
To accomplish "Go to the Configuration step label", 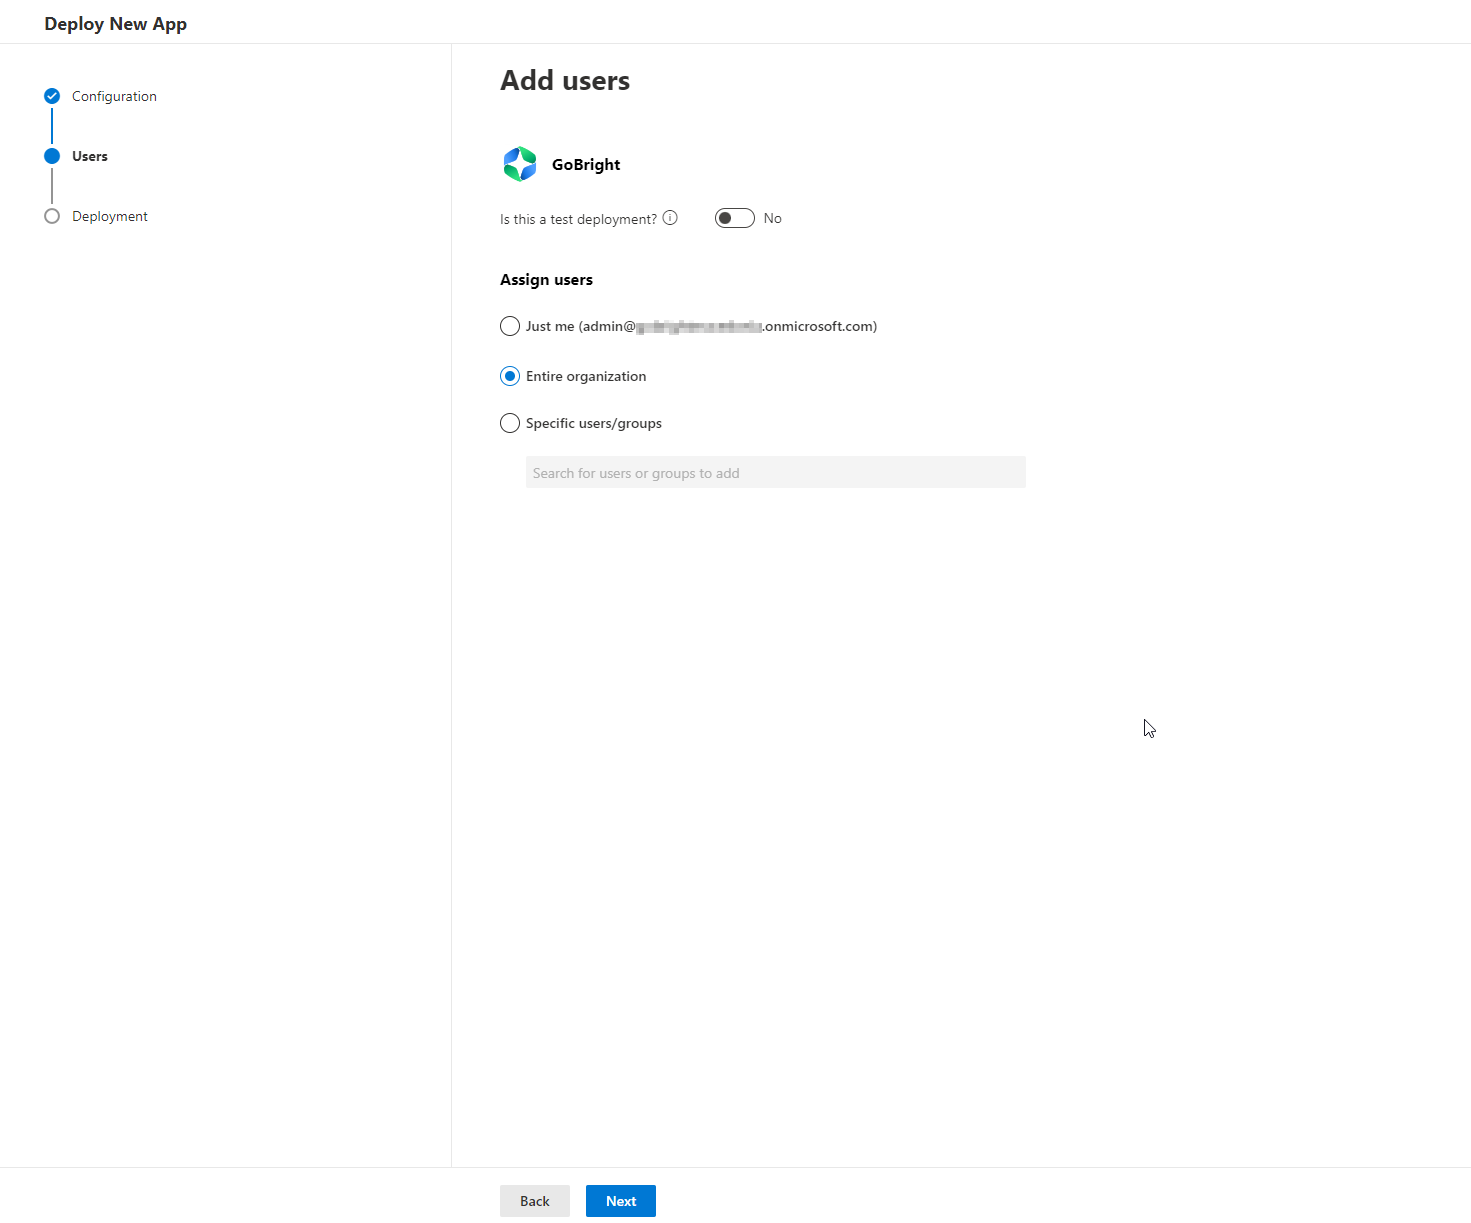I will pos(114,96).
